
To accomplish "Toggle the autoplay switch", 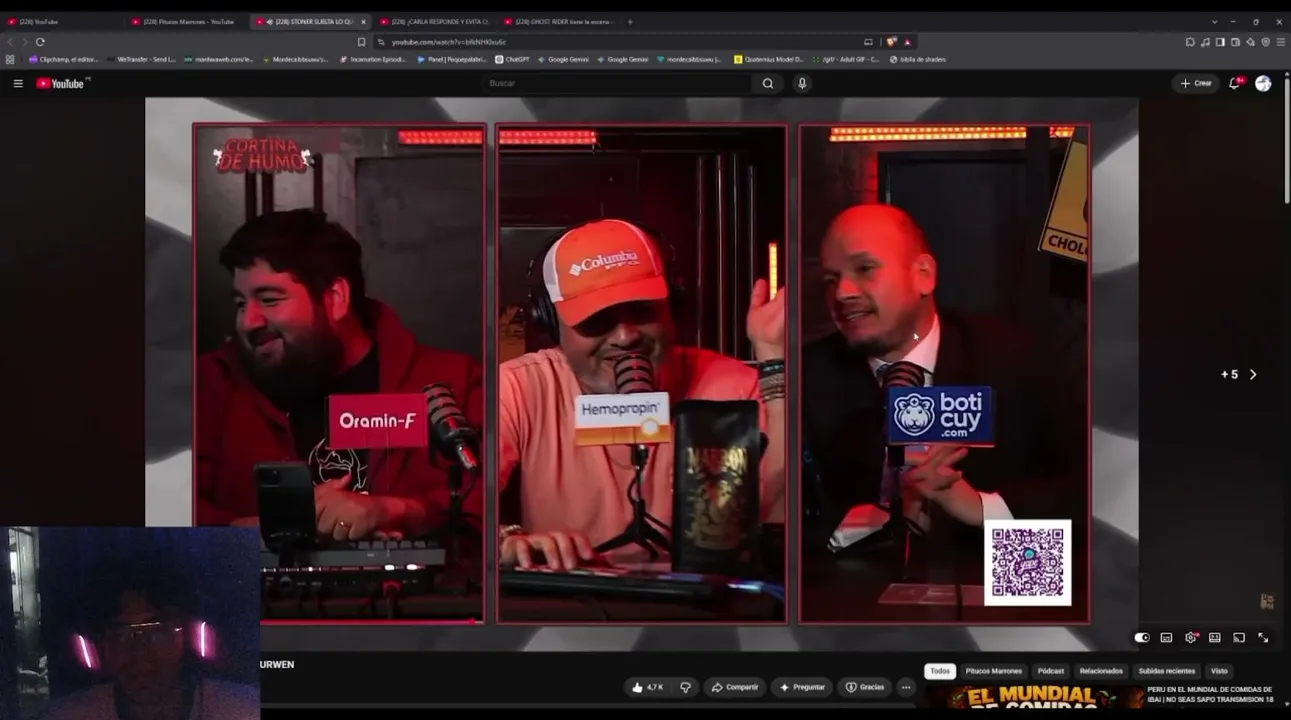I will 1142,638.
